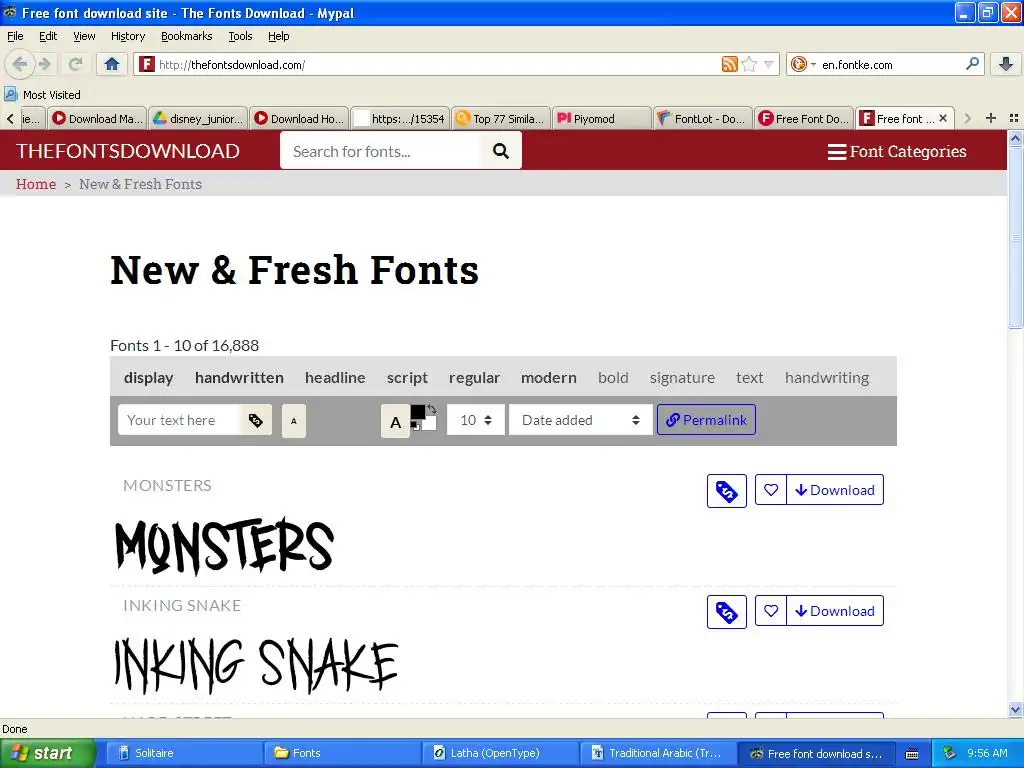Click the Your text here preview field

pos(179,420)
